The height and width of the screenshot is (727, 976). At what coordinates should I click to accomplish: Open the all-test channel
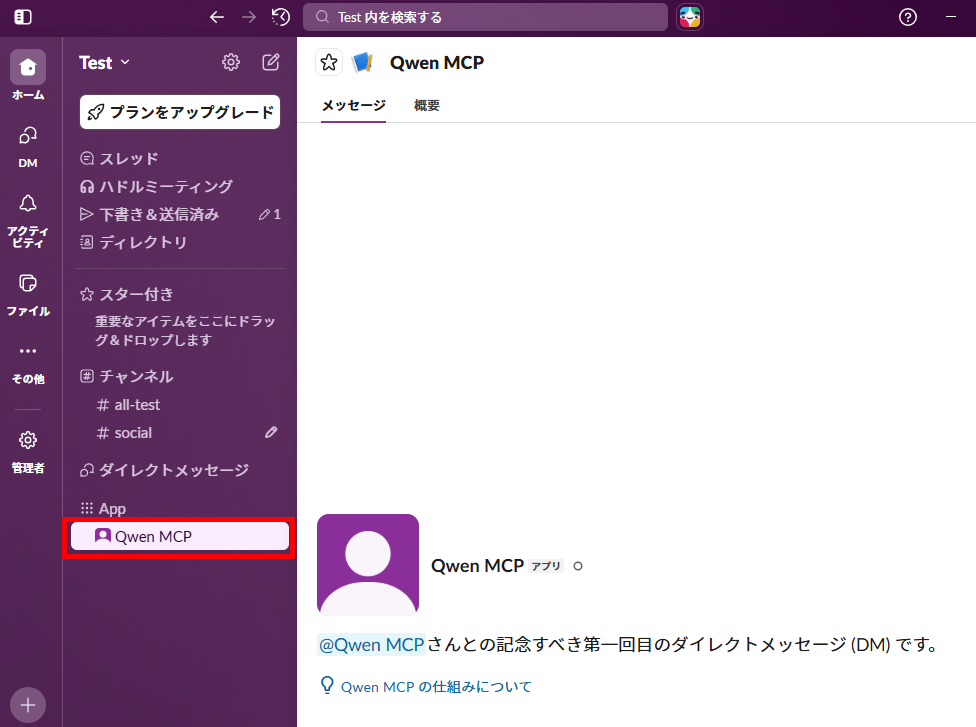point(137,405)
